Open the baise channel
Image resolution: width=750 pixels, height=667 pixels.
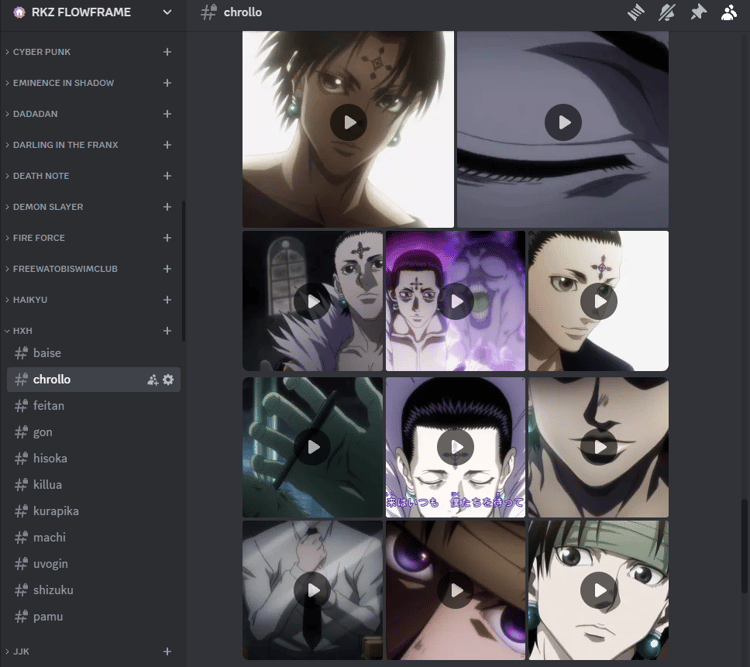coord(94,353)
